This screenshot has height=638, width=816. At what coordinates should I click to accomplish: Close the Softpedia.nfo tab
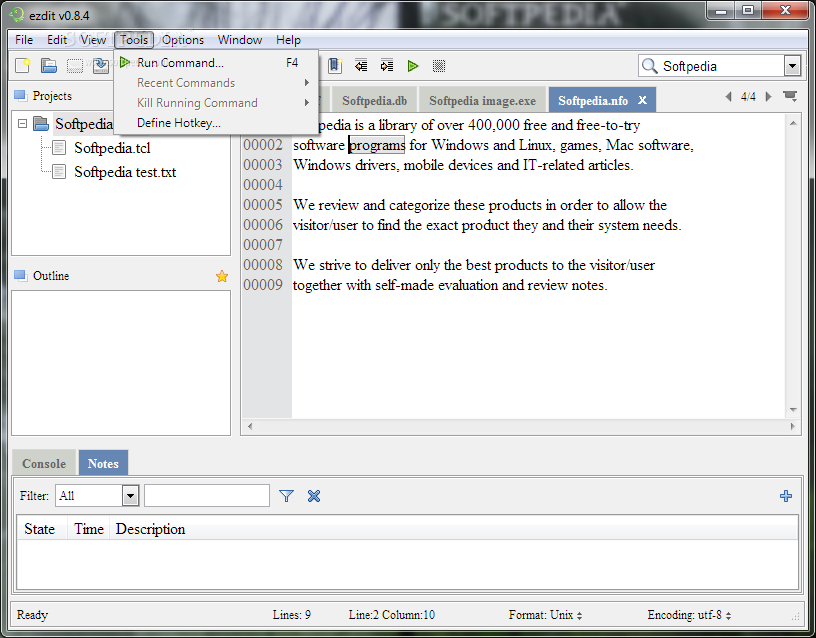pos(643,100)
